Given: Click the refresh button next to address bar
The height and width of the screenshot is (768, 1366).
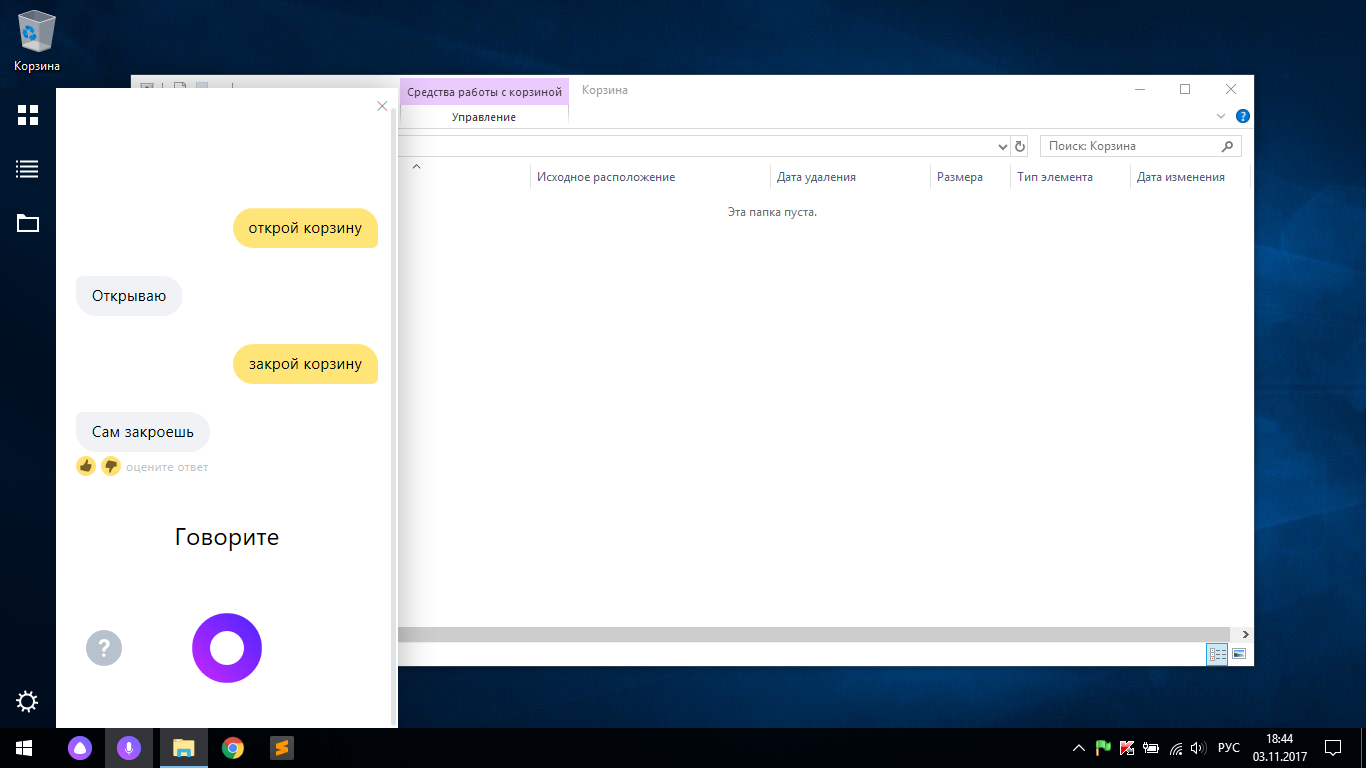Looking at the screenshot, I should coord(1020,146).
